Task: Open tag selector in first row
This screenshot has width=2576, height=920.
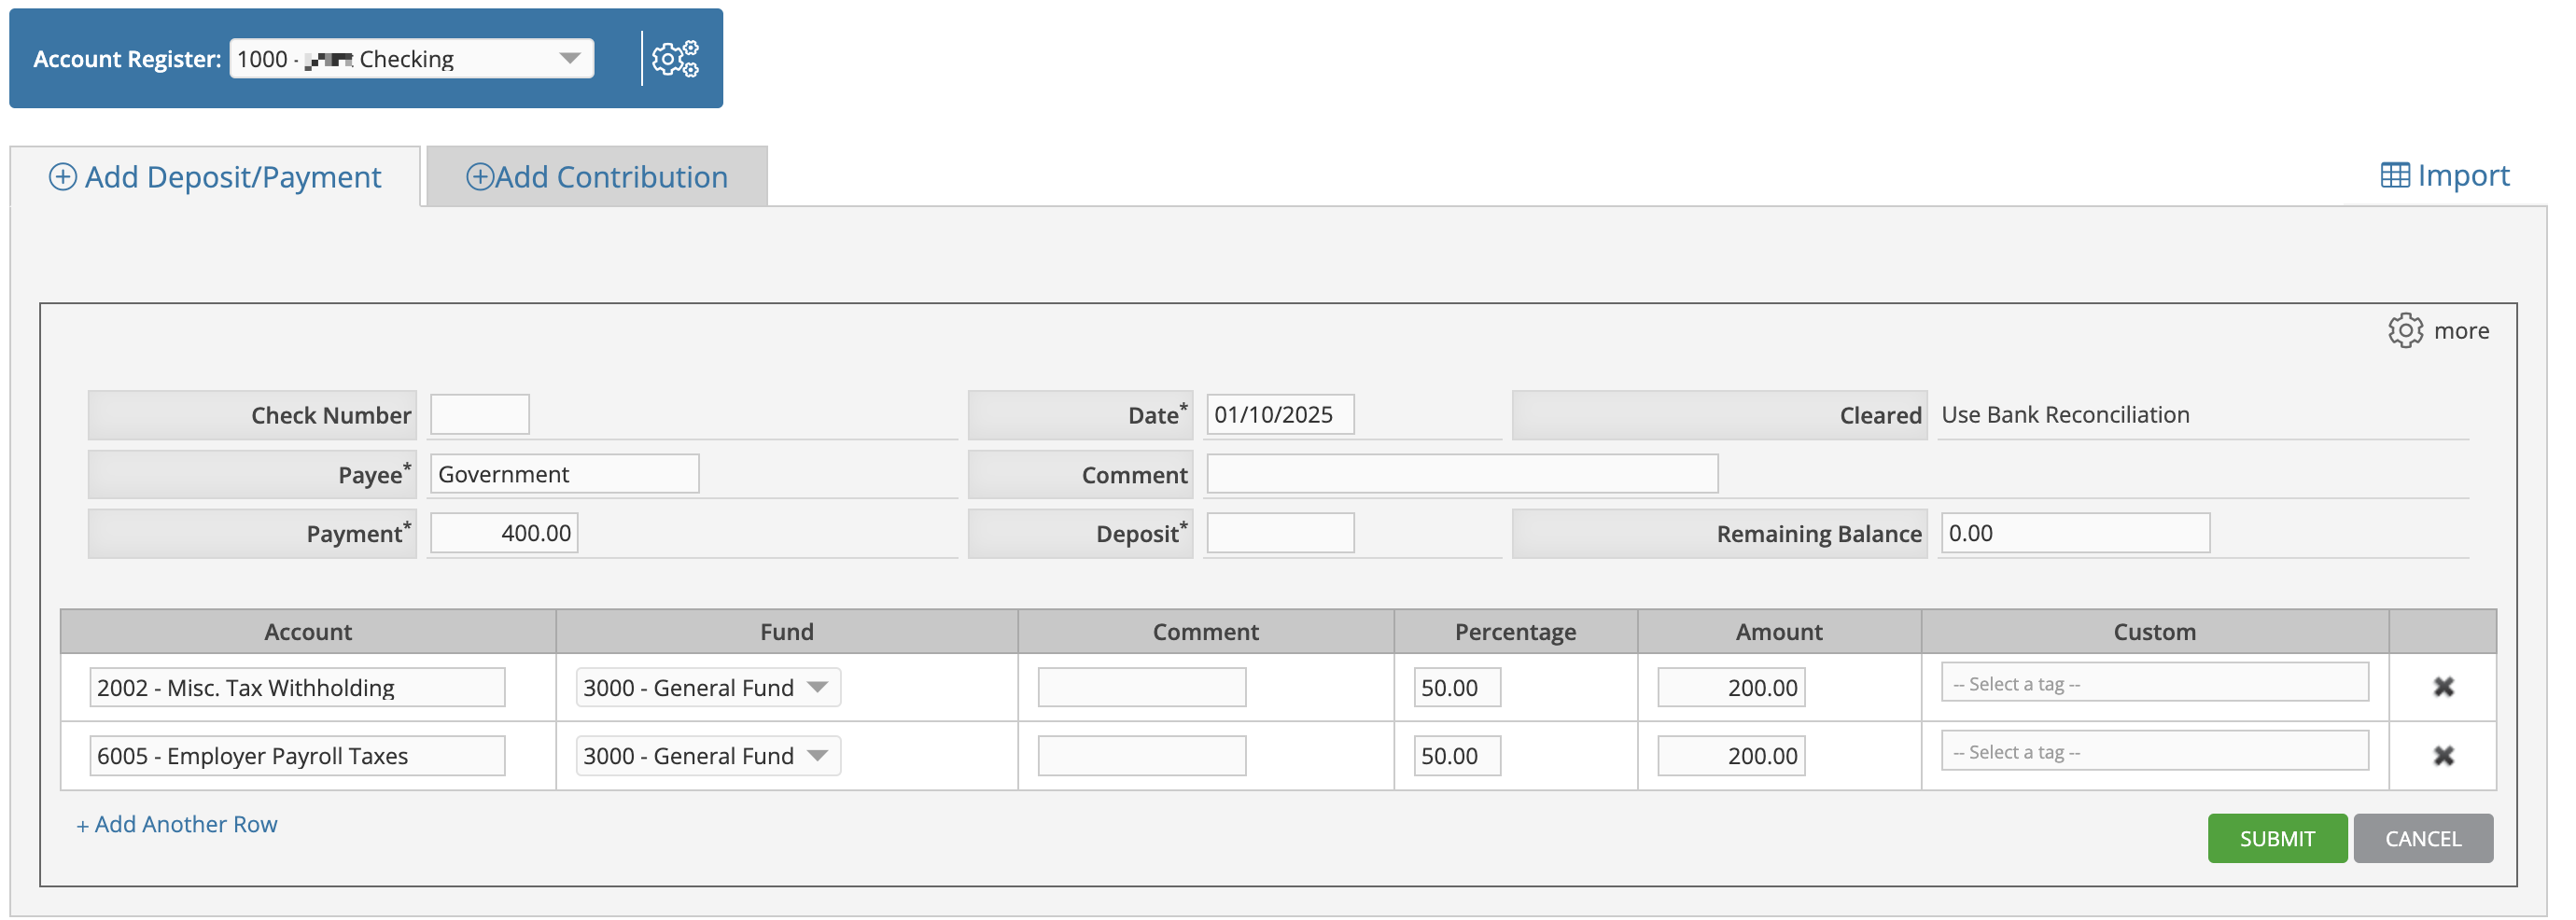Action: pyautogui.click(x=2154, y=684)
